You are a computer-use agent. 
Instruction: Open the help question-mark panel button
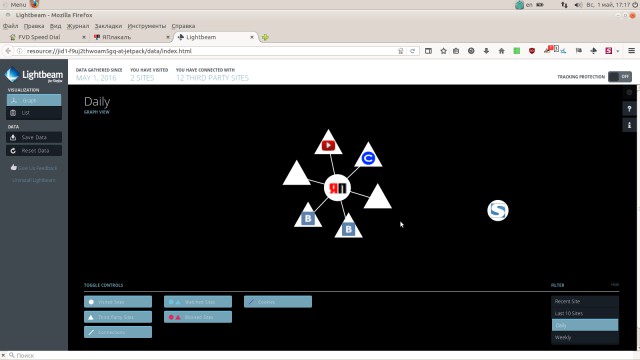point(629,109)
